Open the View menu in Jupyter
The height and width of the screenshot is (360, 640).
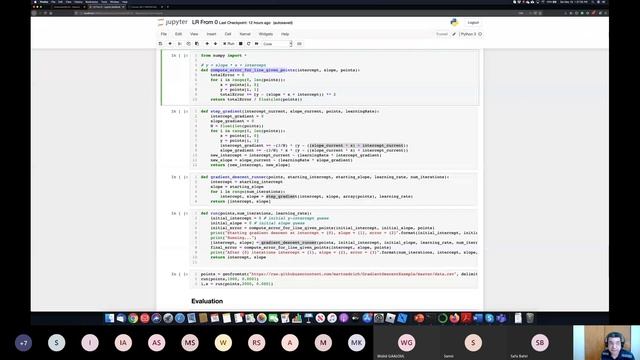[194, 34]
